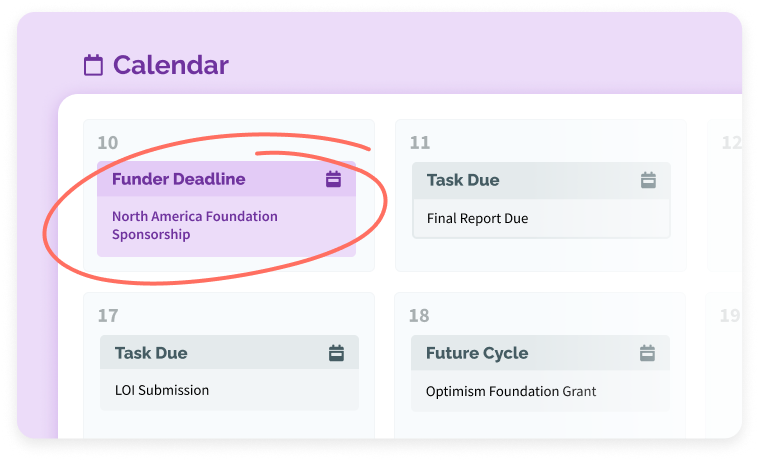This screenshot has width=759, height=461.
Task: Click the Funder Deadline calendar icon
Action: (x=334, y=179)
